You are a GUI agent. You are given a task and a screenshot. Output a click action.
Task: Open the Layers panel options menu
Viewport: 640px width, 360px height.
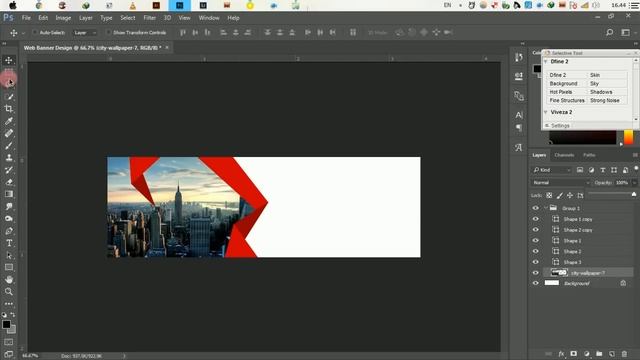pyautogui.click(x=635, y=155)
